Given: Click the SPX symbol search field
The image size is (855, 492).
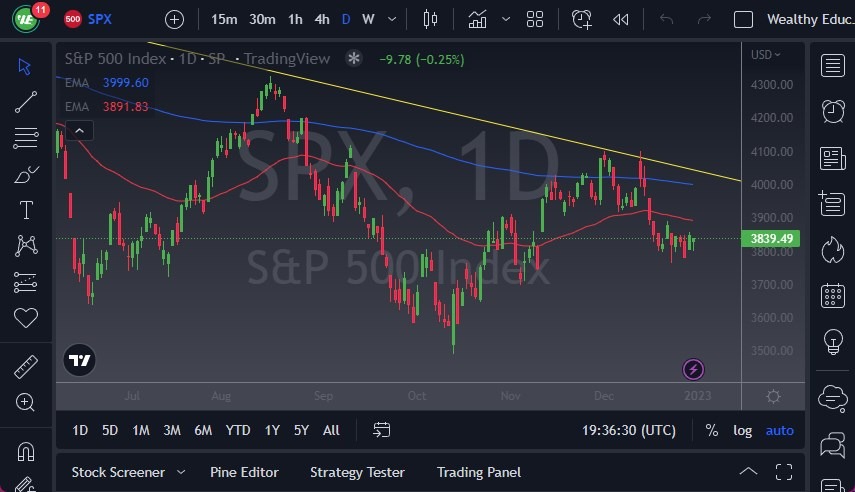Looking at the screenshot, I should 100,19.
